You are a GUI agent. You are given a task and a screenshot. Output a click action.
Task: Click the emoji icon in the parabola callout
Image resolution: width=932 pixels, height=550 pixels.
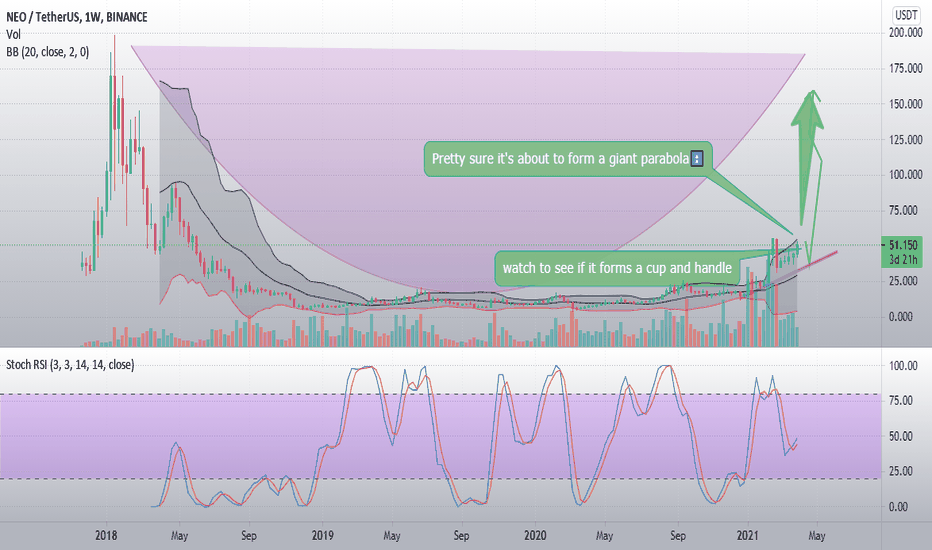(x=697, y=159)
